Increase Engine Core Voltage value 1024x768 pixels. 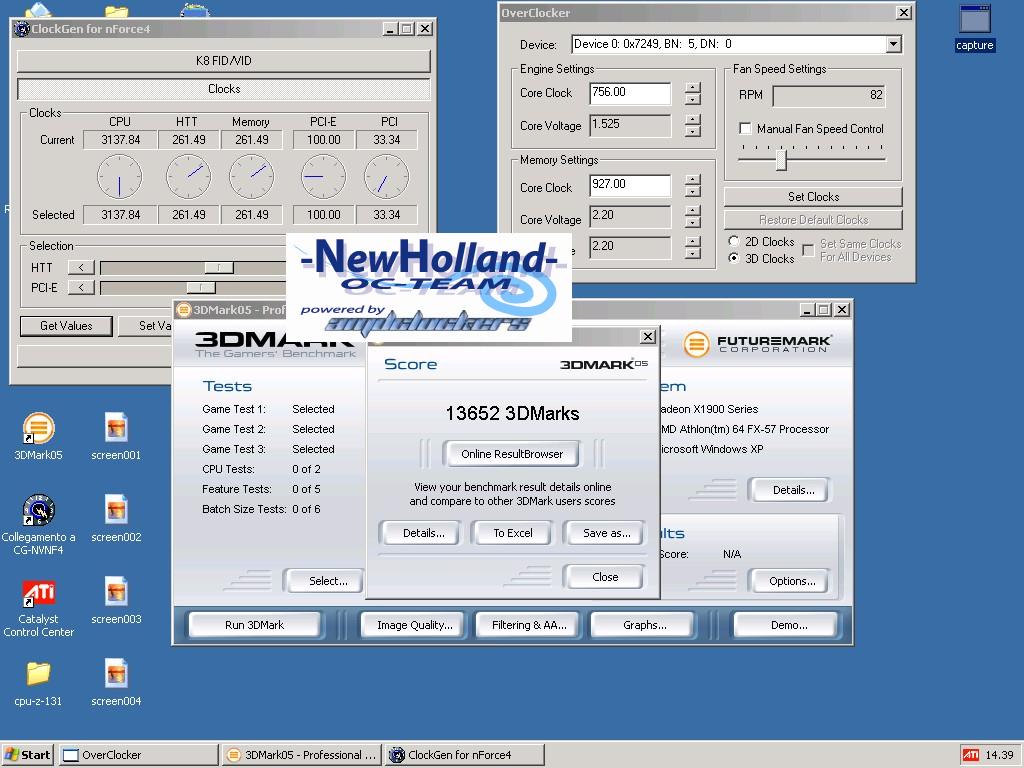tap(693, 120)
